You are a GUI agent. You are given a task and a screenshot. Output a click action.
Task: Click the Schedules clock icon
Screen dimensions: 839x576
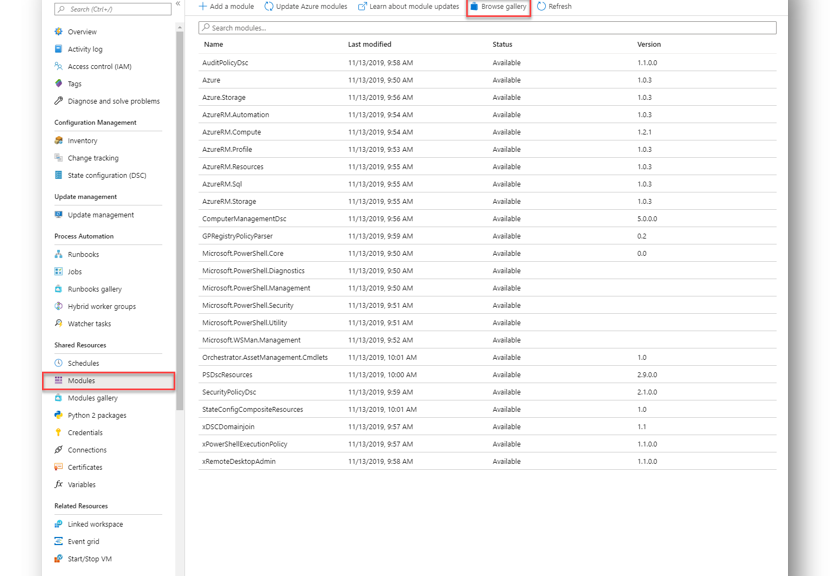tap(58, 363)
